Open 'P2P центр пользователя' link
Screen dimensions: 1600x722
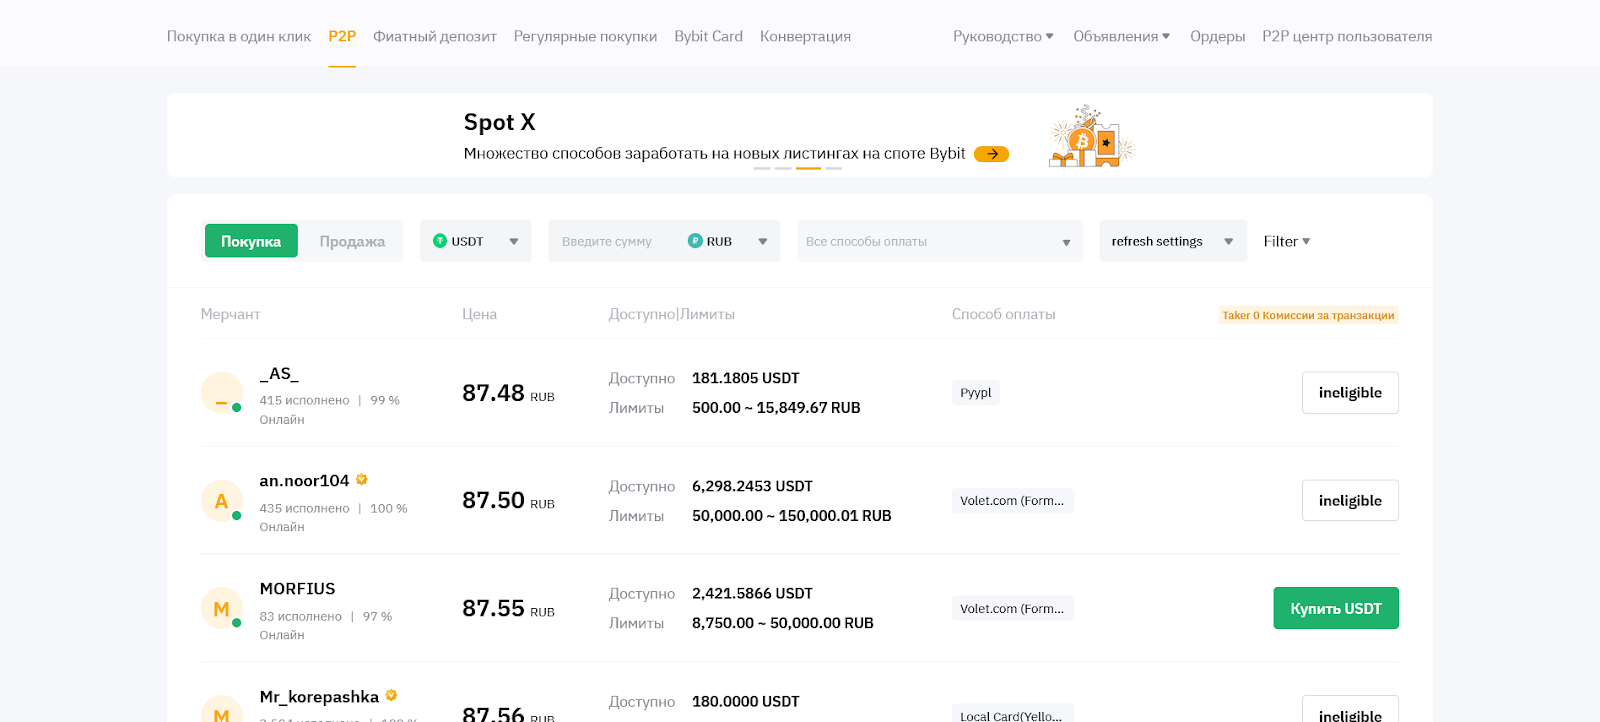pyautogui.click(x=1347, y=36)
